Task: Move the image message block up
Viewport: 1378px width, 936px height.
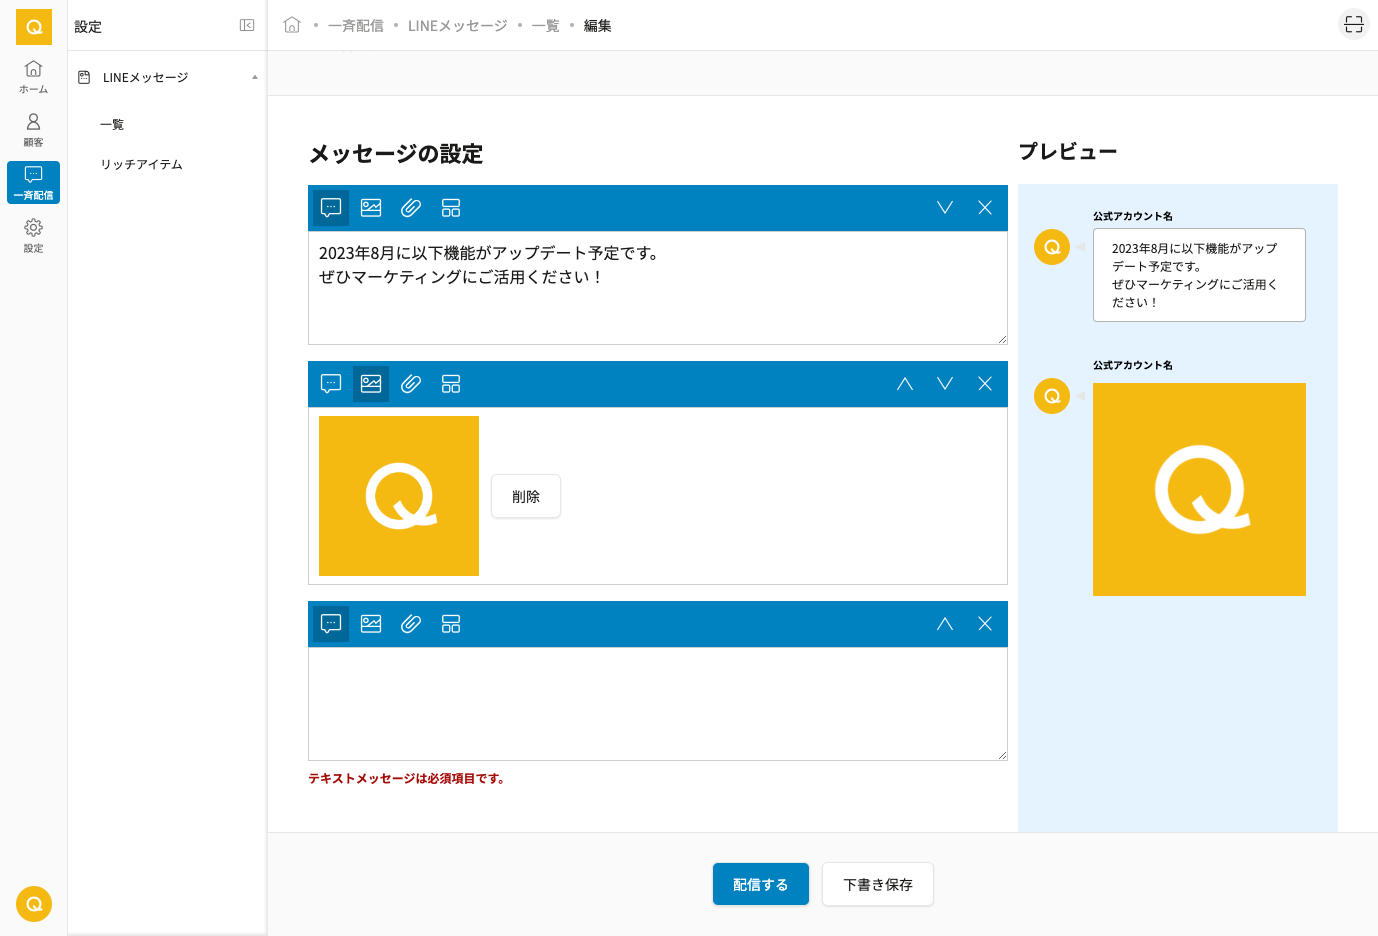Action: 905,384
